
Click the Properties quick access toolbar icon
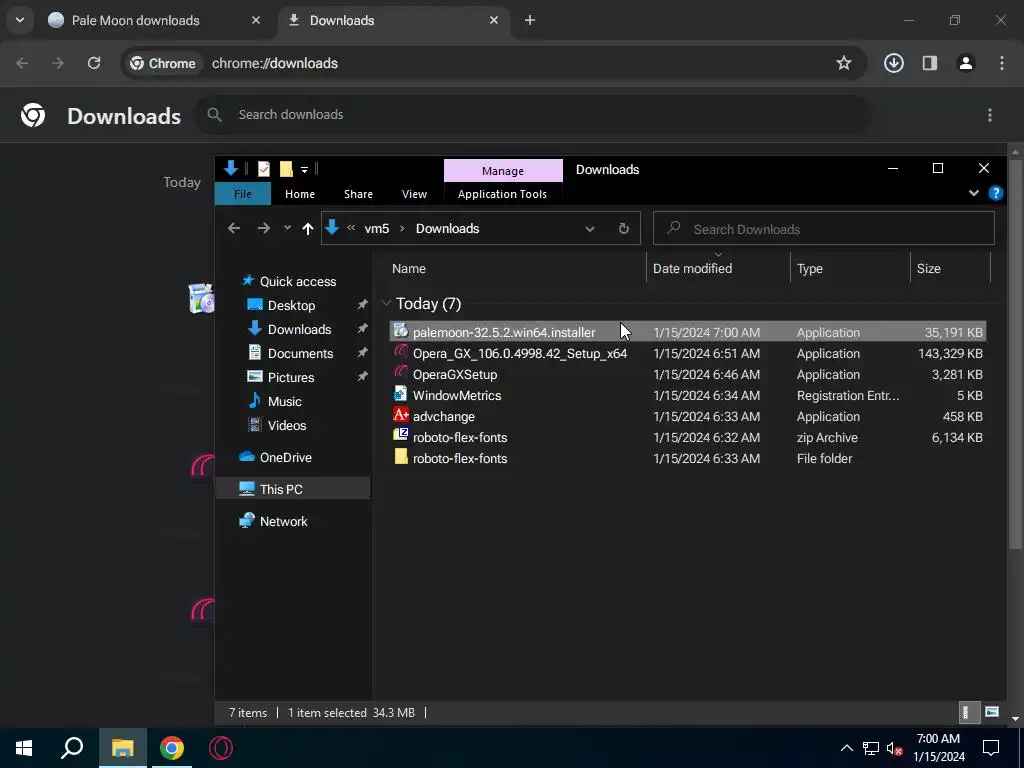[x=264, y=169]
